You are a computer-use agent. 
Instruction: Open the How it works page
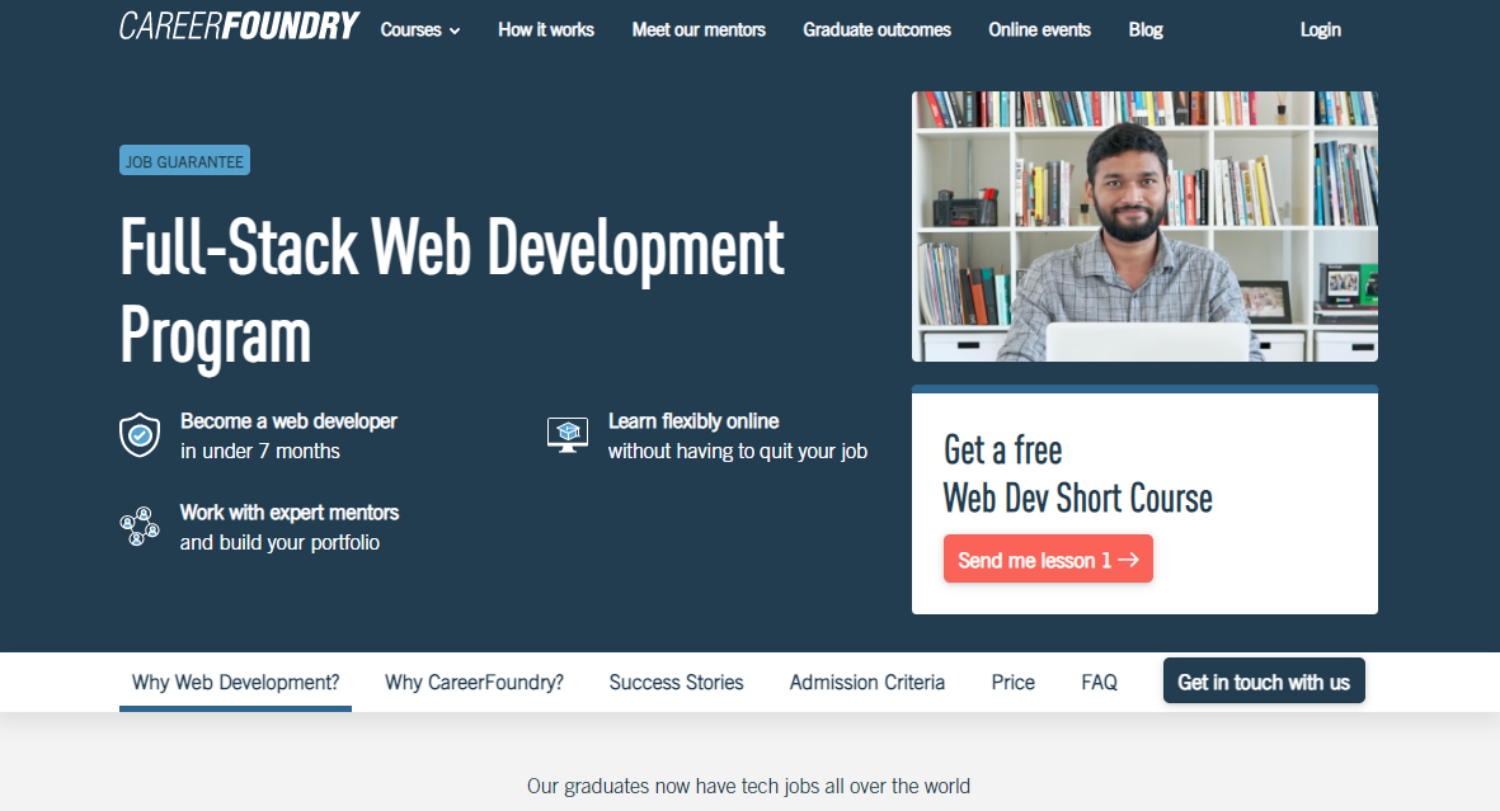(x=546, y=30)
